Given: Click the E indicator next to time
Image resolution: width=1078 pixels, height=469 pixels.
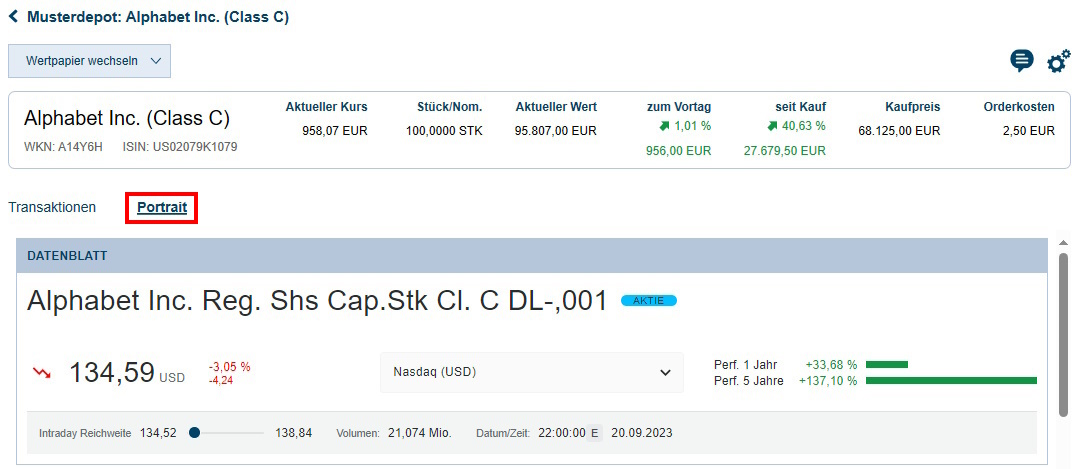Looking at the screenshot, I should tap(596, 433).
